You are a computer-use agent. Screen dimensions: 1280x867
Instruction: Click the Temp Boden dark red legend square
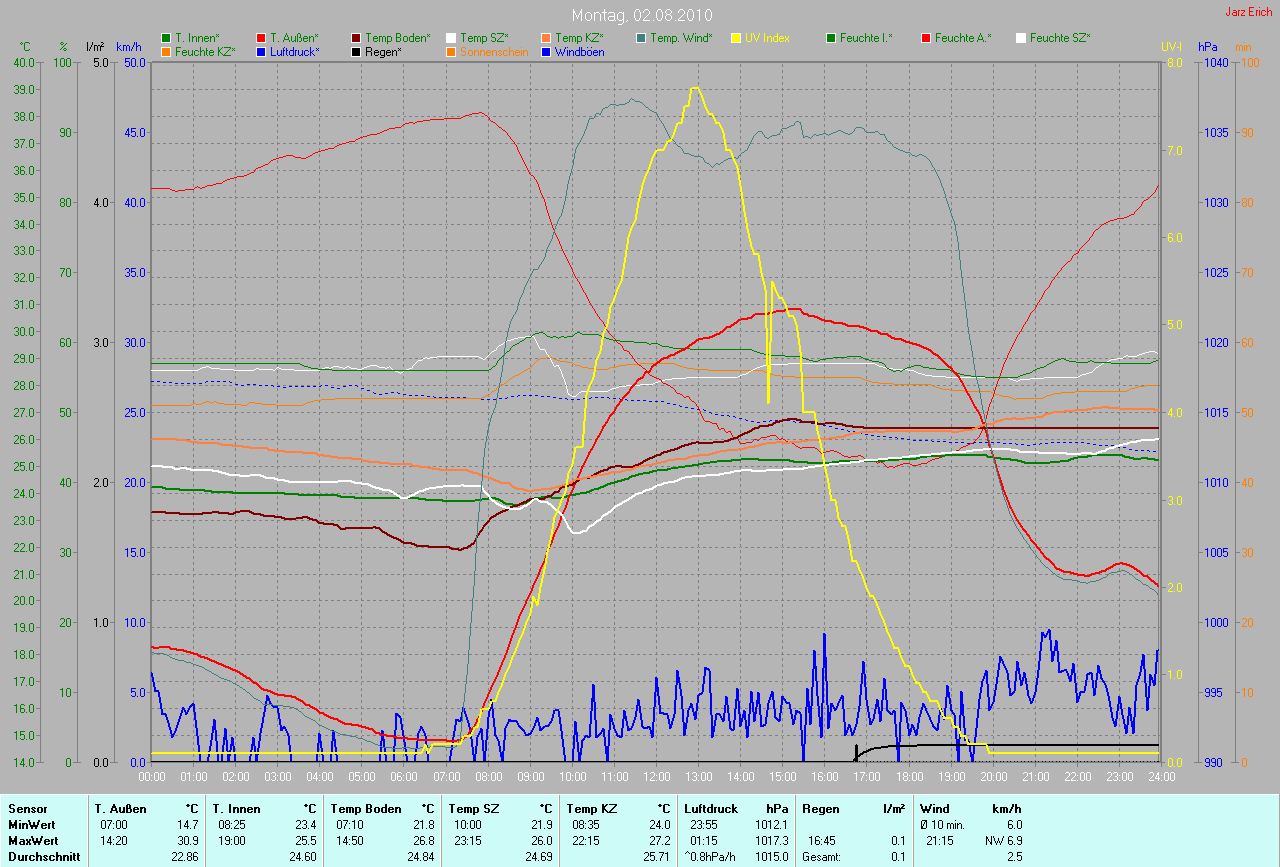[x=356, y=38]
